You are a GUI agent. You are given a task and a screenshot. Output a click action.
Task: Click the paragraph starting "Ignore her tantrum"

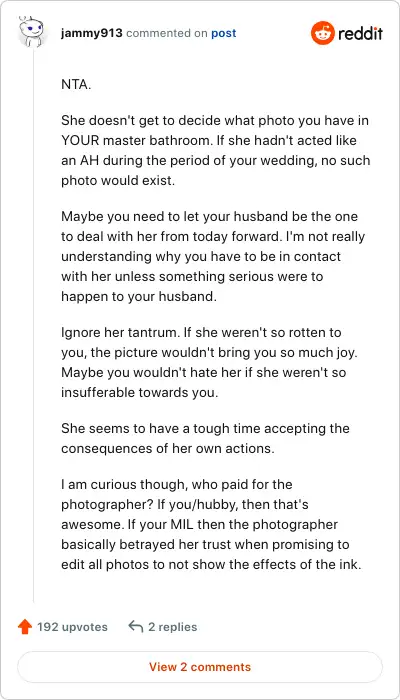[x=209, y=362]
